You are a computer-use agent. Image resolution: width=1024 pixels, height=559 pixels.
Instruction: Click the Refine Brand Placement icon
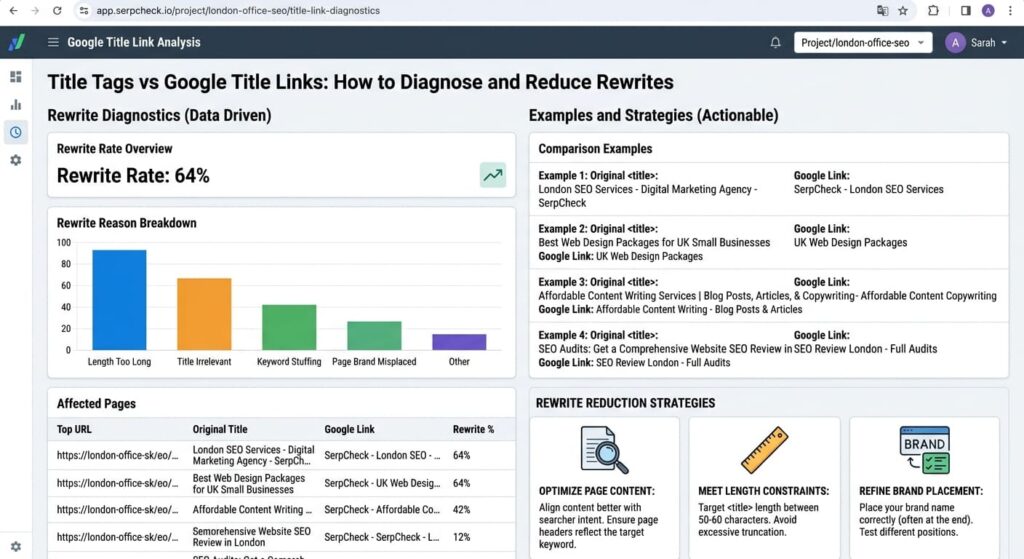pos(924,450)
